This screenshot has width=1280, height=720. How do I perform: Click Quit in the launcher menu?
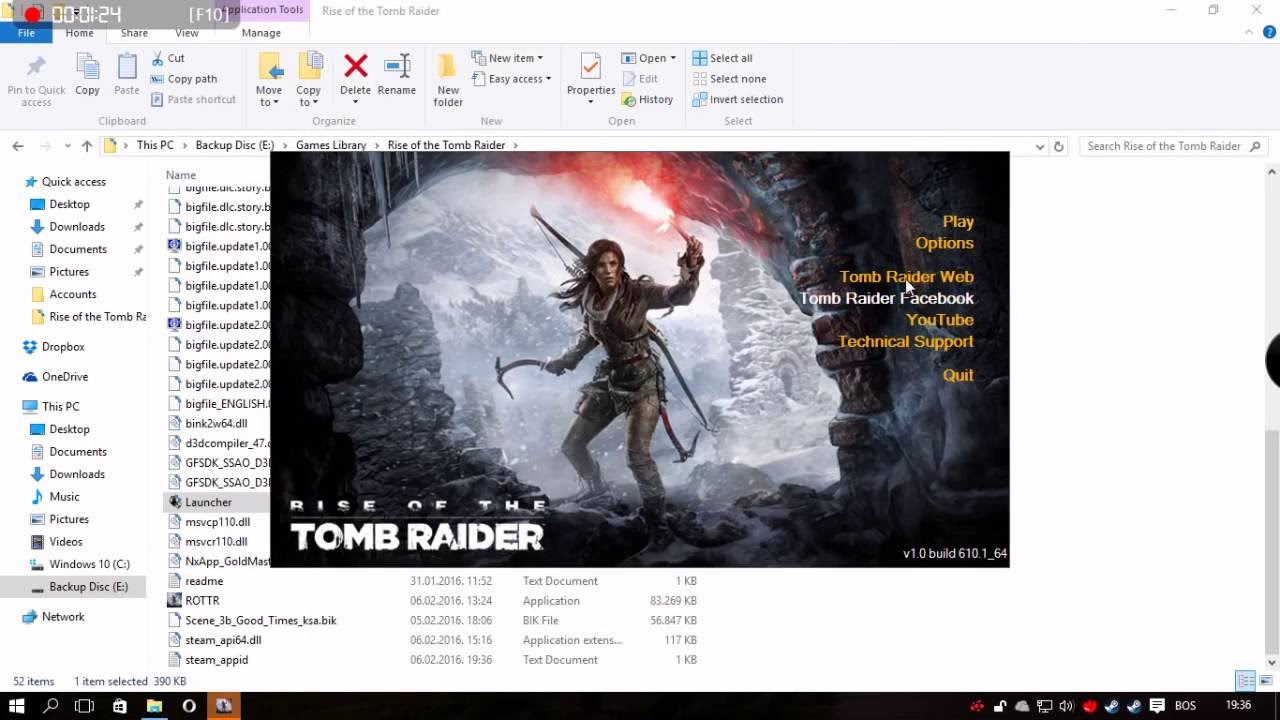(x=958, y=376)
